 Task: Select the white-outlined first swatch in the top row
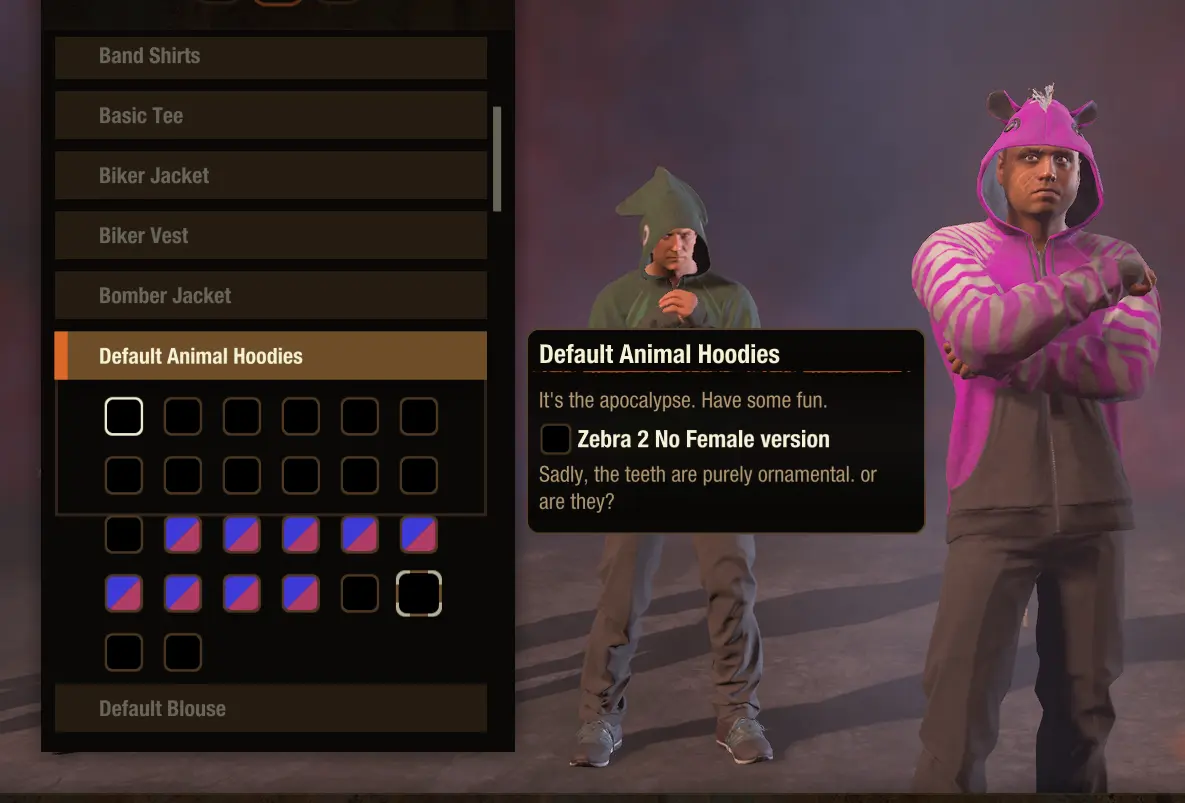(x=124, y=416)
